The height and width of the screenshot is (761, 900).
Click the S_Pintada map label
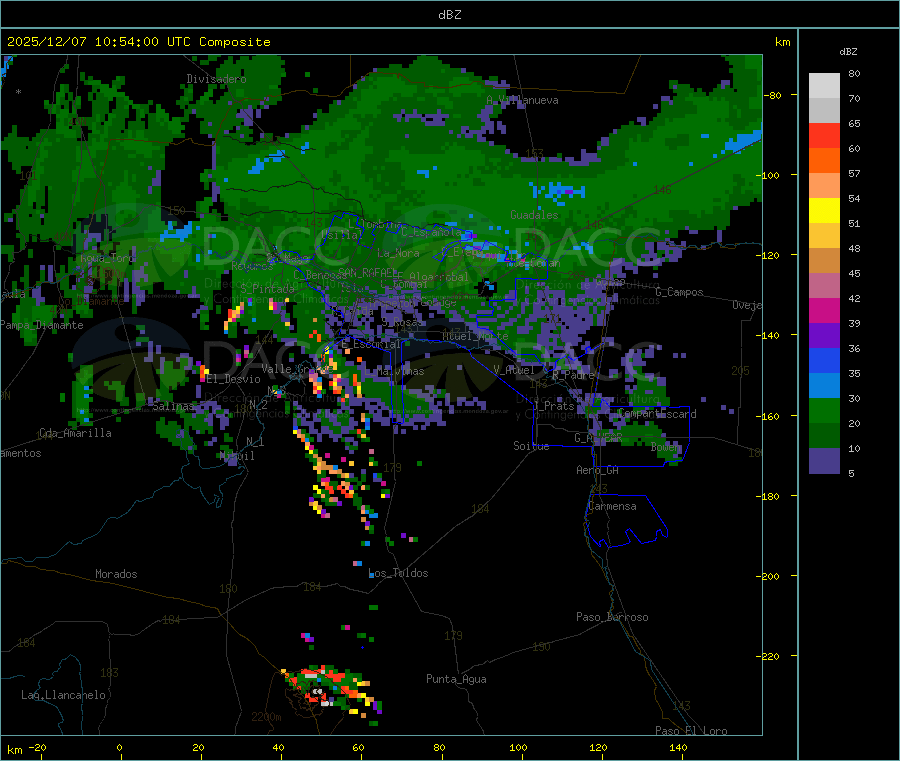coord(267,289)
